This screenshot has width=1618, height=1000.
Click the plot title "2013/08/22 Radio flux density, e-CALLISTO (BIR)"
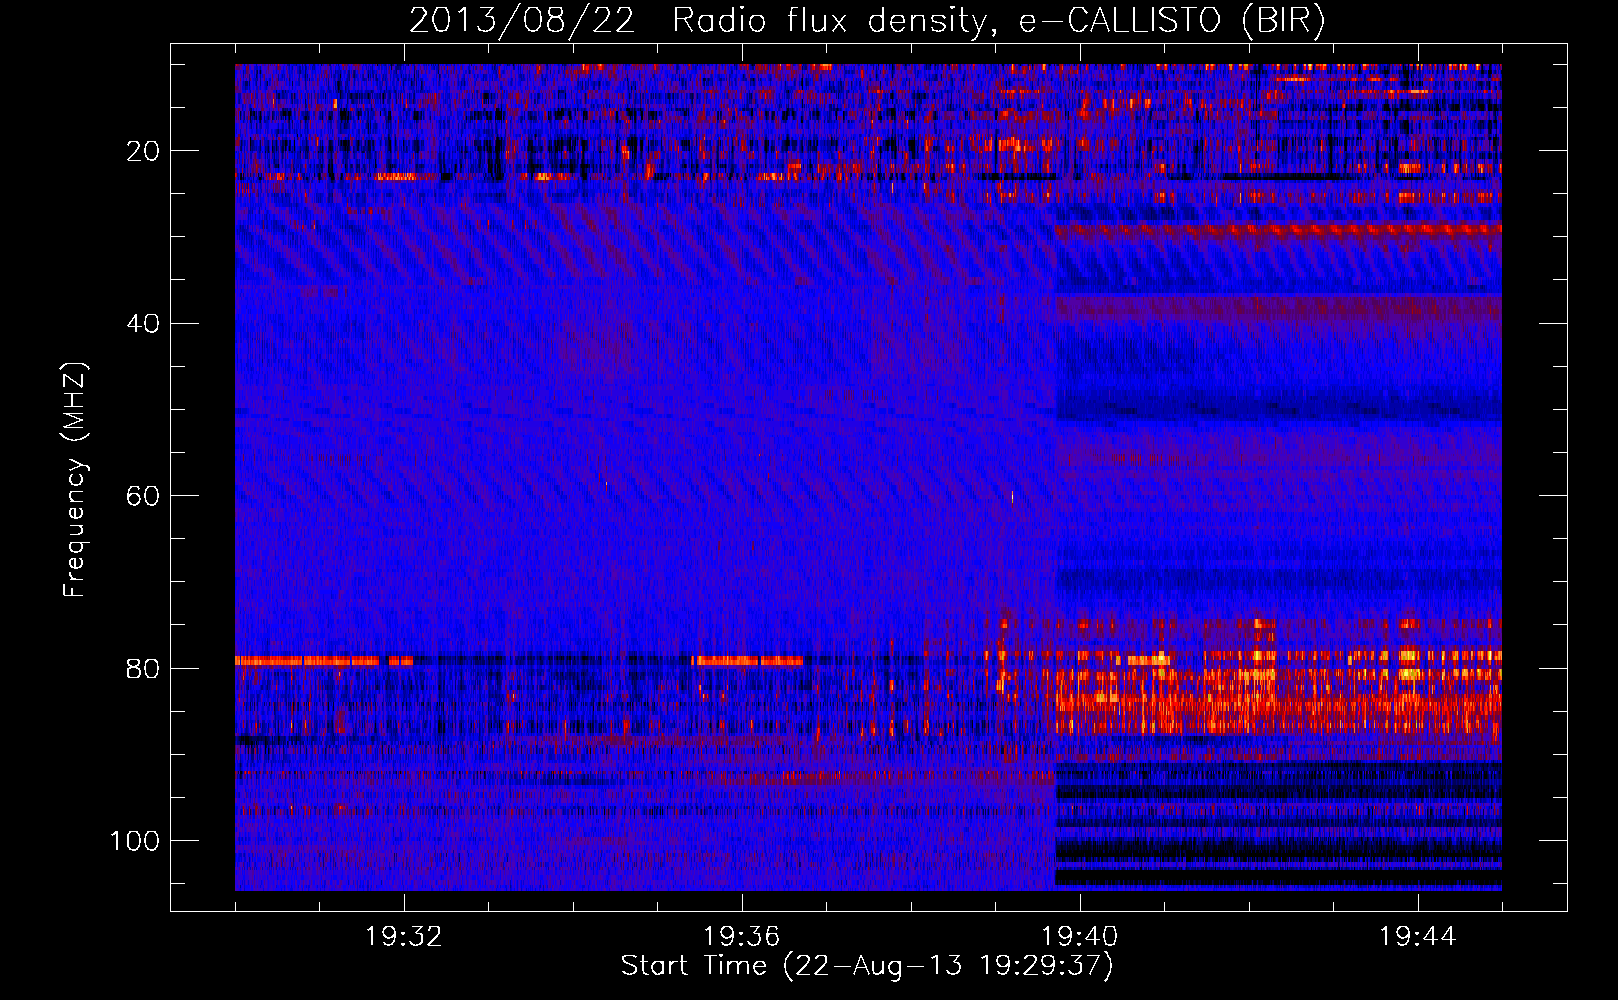click(867, 21)
